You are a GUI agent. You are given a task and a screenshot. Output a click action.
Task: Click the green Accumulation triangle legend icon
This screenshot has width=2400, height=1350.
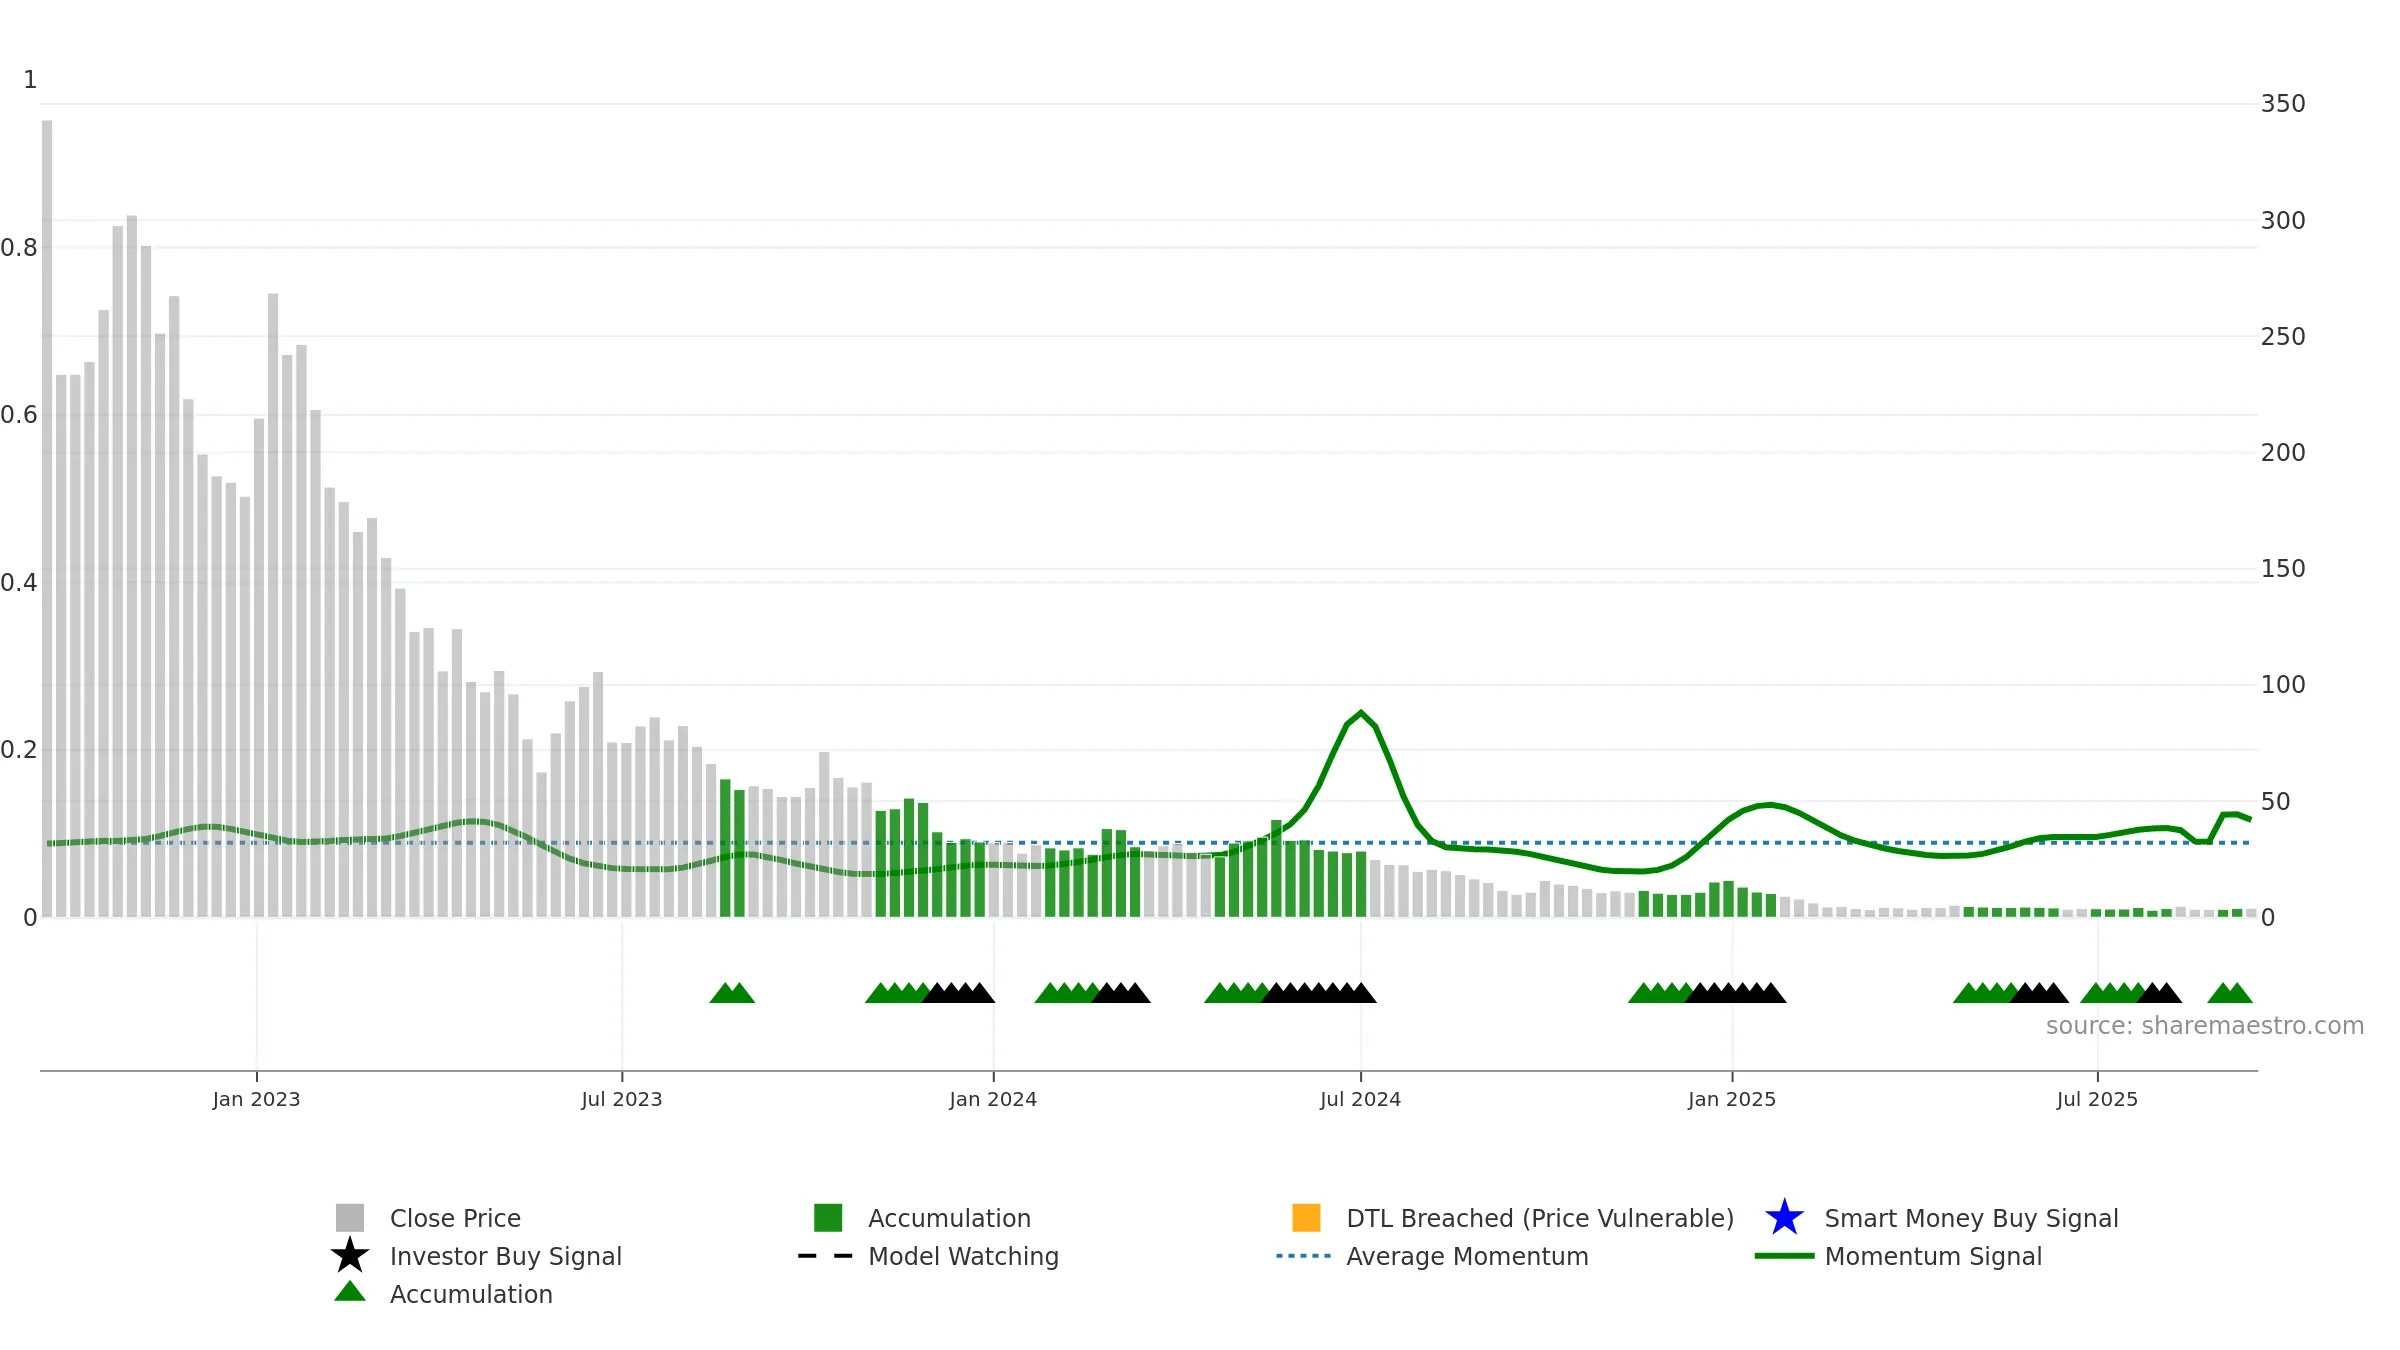click(350, 1292)
